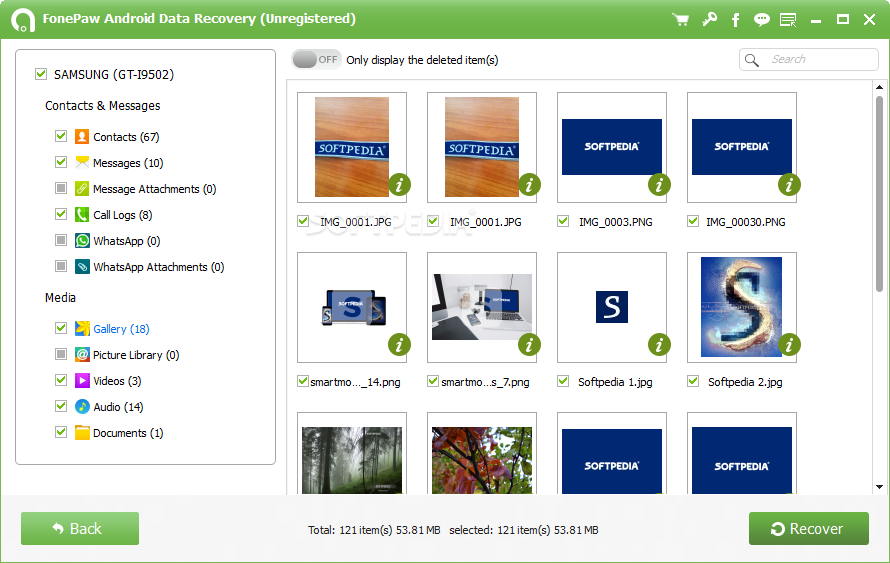
Task: Uncheck the Softpedia 2.jpg file checkbox
Action: tap(693, 381)
